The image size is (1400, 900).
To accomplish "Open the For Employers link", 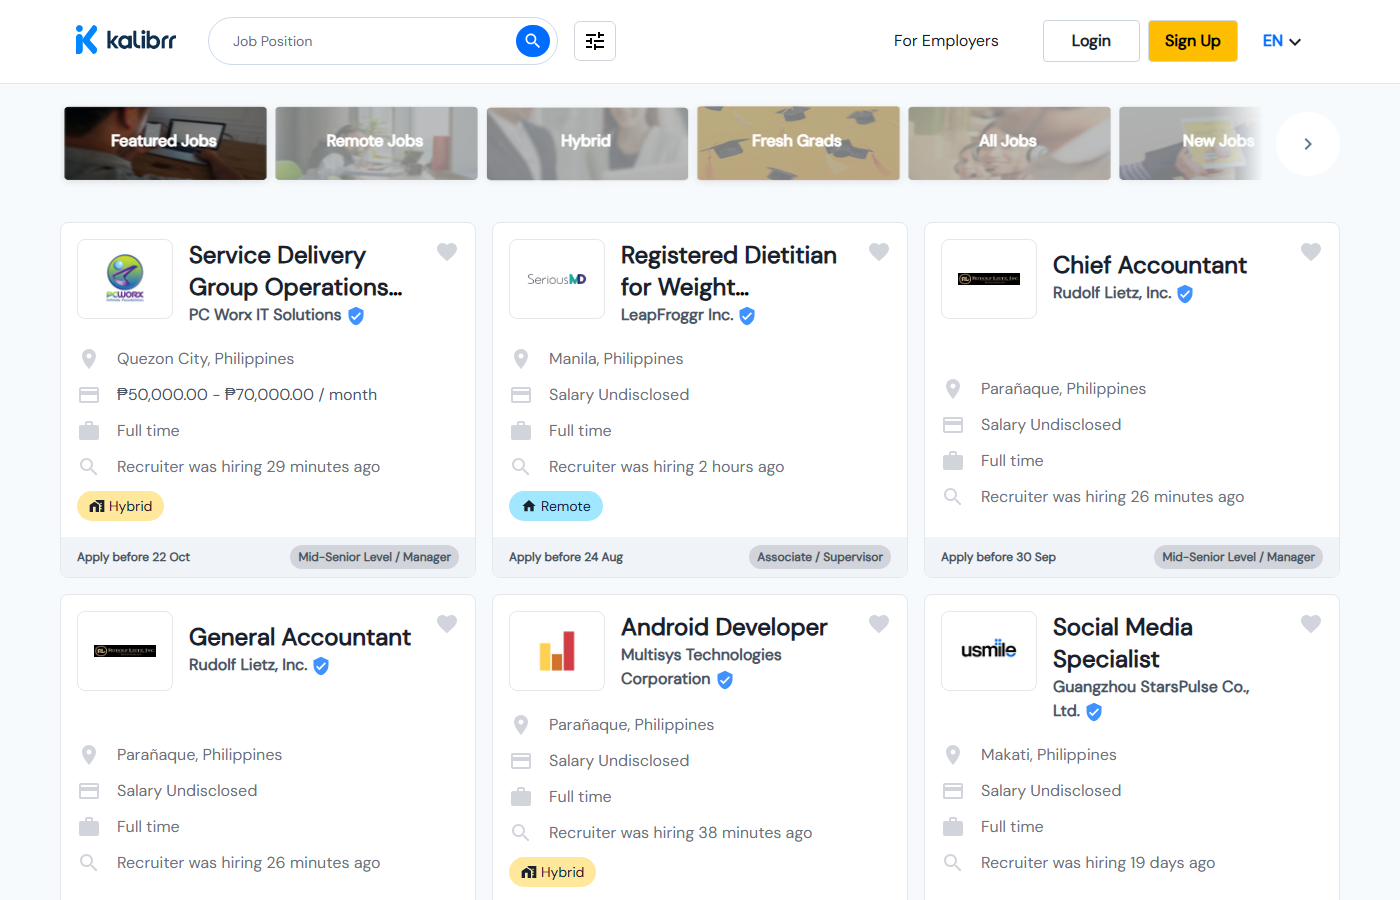I will (x=946, y=41).
